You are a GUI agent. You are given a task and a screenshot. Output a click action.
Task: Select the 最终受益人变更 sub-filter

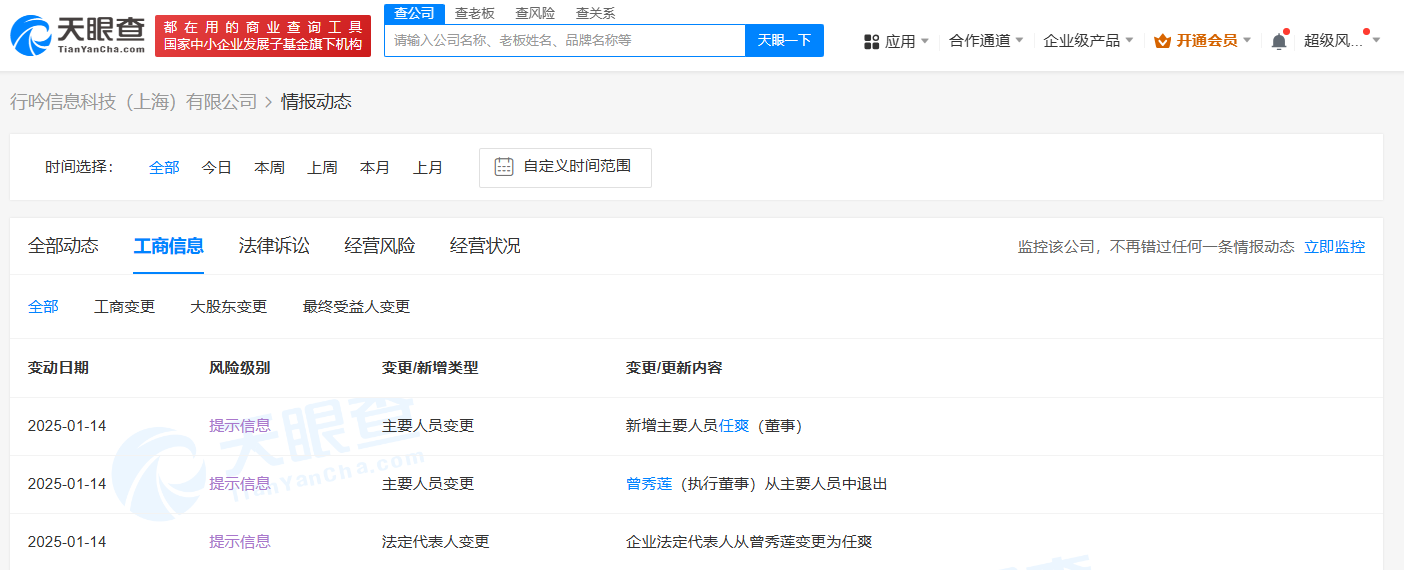click(356, 307)
